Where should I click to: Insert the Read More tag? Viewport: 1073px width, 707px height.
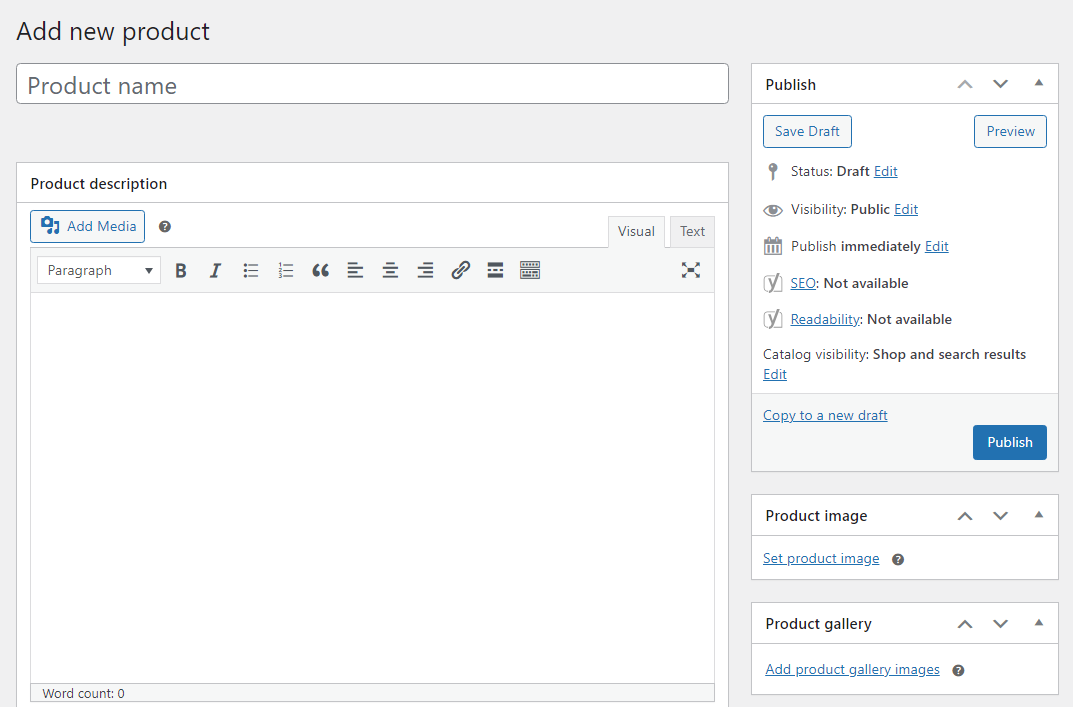pyautogui.click(x=495, y=270)
